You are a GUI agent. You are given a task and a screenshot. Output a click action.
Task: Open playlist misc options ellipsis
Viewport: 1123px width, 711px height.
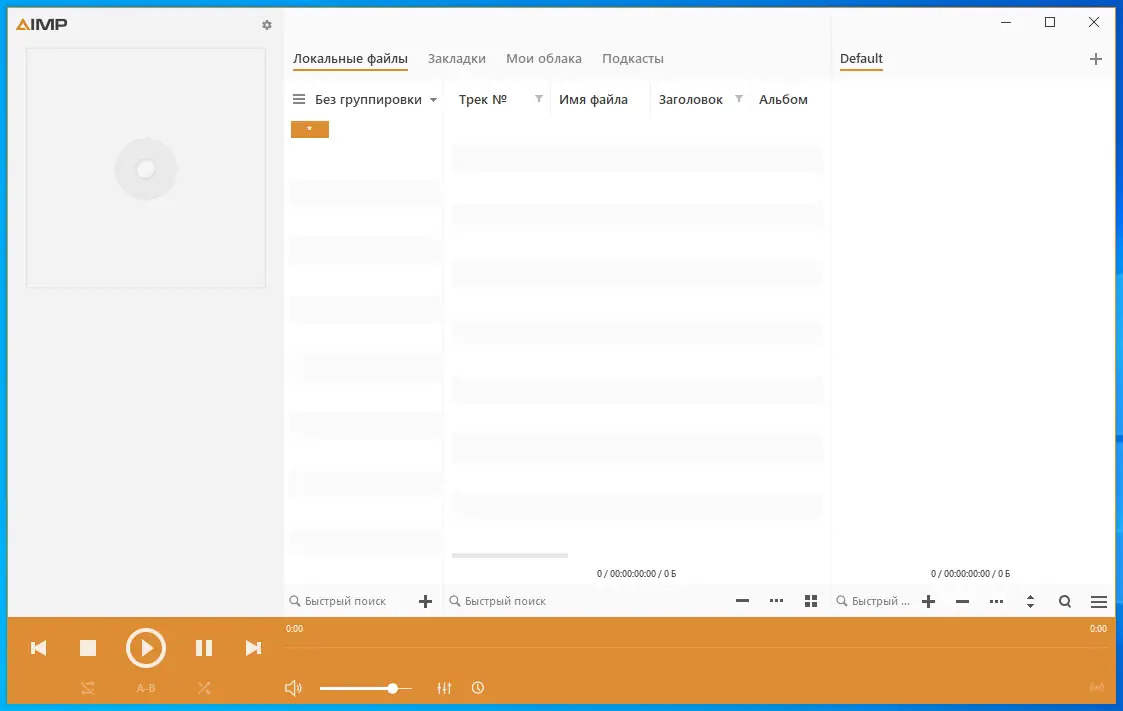click(x=996, y=601)
